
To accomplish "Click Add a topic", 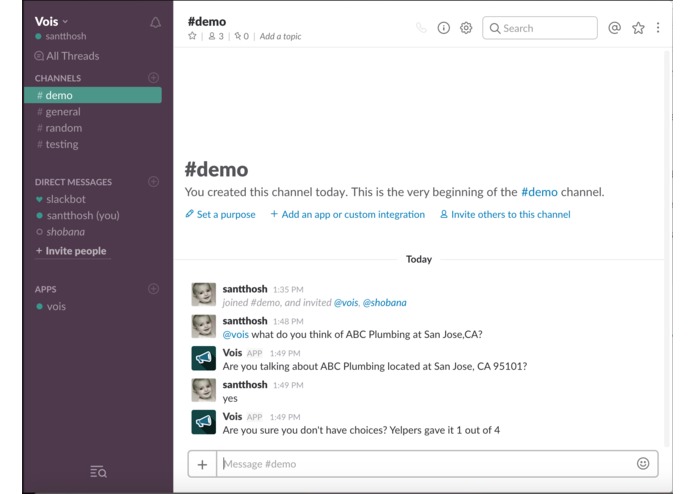I will pyautogui.click(x=280, y=36).
